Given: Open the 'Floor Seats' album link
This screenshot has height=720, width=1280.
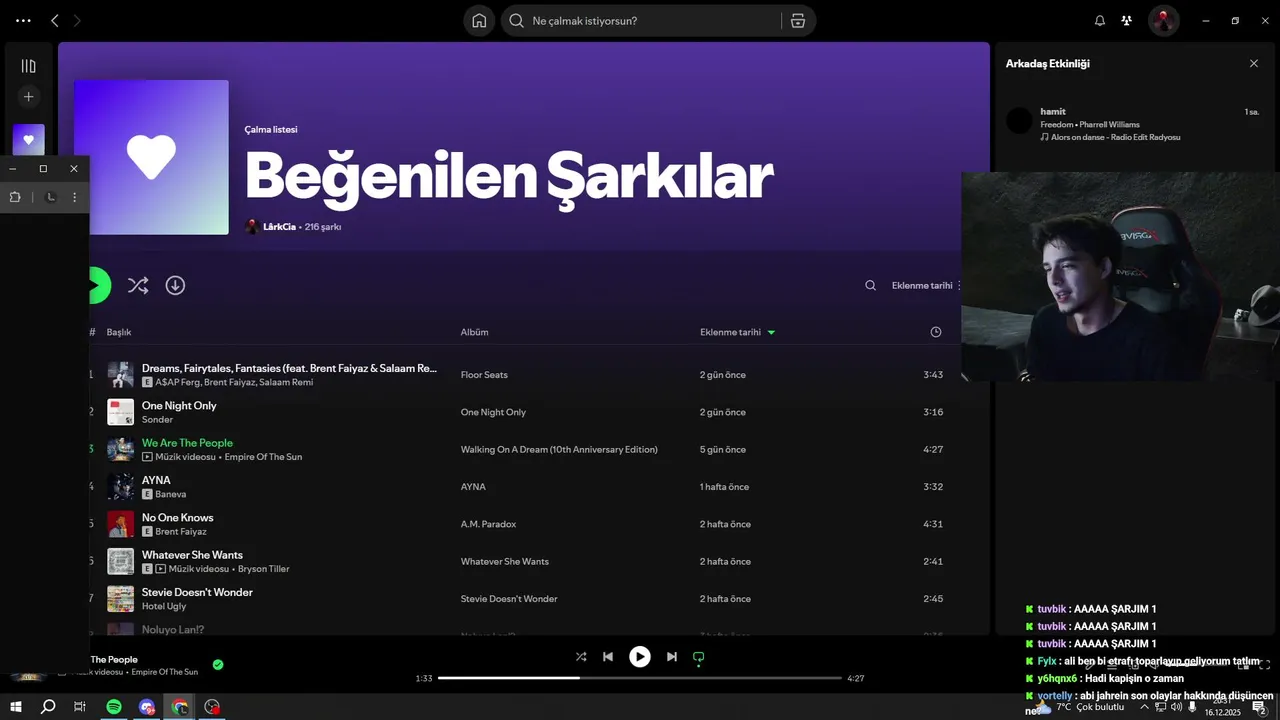Looking at the screenshot, I should click(484, 375).
